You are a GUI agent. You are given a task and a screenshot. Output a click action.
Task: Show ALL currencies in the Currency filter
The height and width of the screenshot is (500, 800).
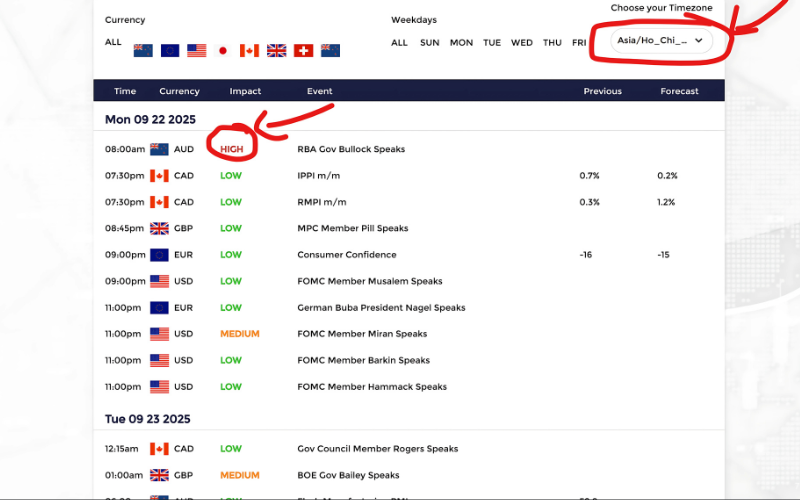click(113, 42)
